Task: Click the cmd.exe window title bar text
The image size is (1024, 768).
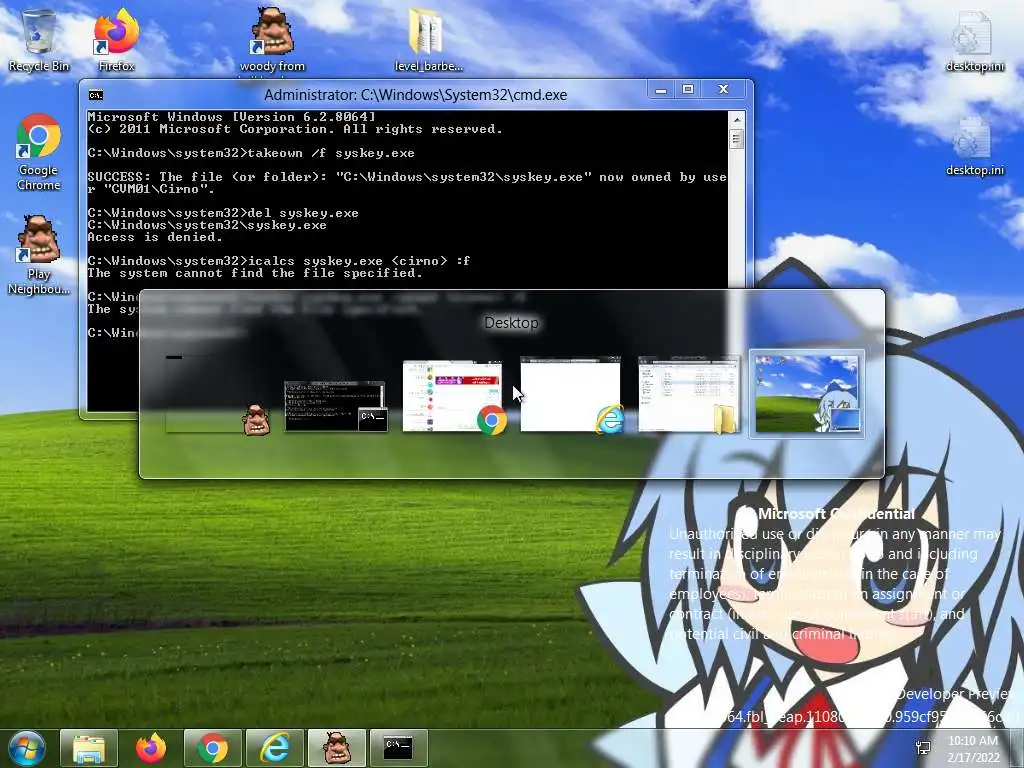Action: click(415, 95)
